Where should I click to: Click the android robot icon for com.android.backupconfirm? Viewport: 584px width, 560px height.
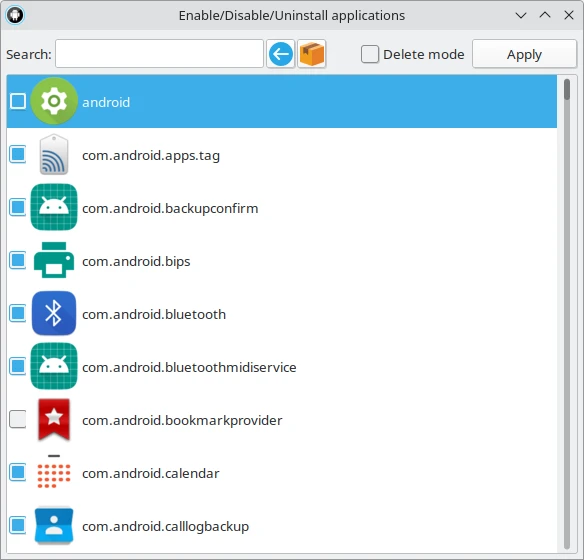click(54, 207)
